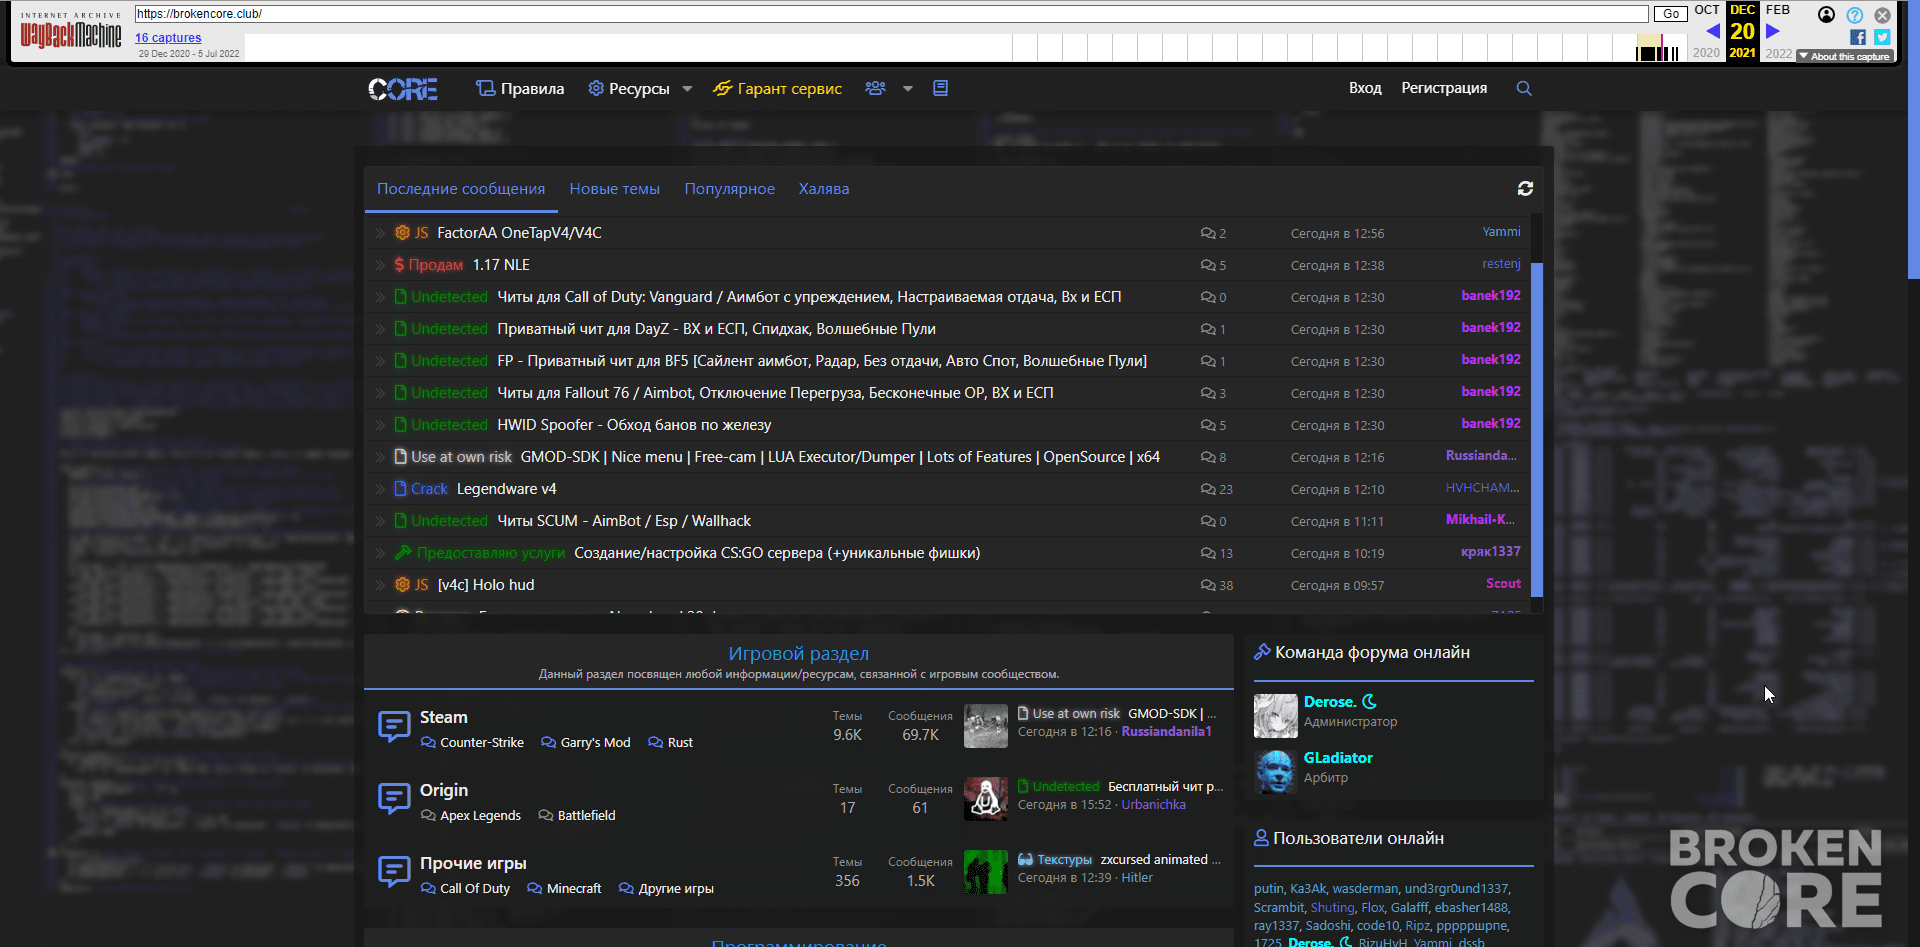This screenshot has width=1920, height=947.
Task: Expand the Ресурсы dropdown arrow
Action: pyautogui.click(x=687, y=89)
